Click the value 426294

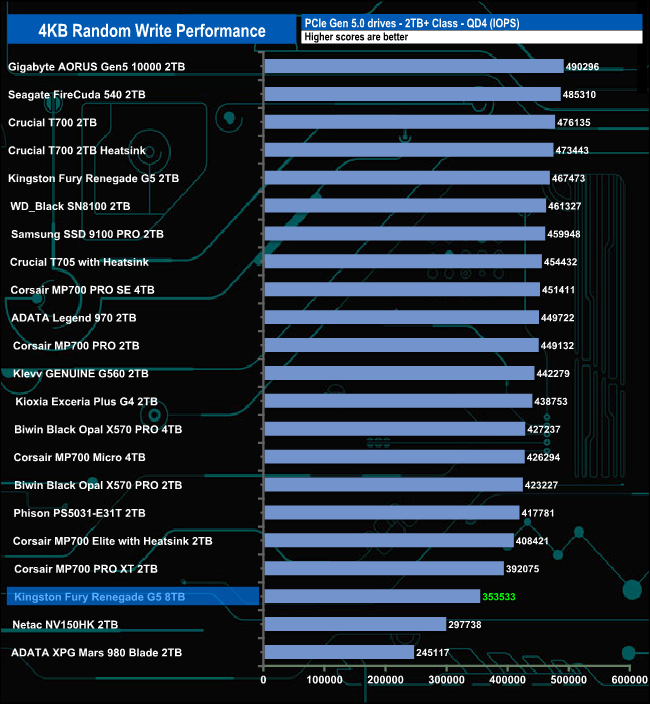pyautogui.click(x=543, y=457)
